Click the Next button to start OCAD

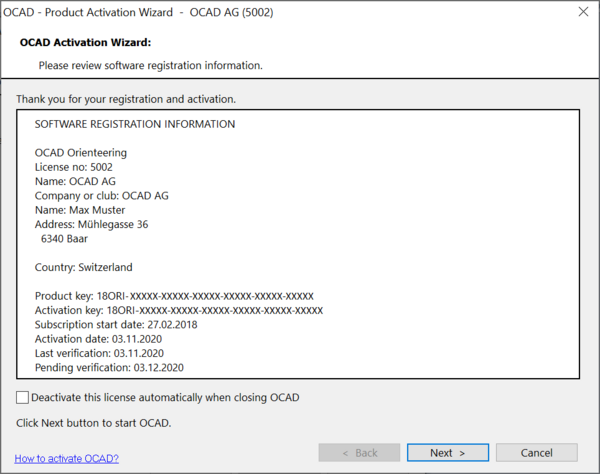(448, 453)
